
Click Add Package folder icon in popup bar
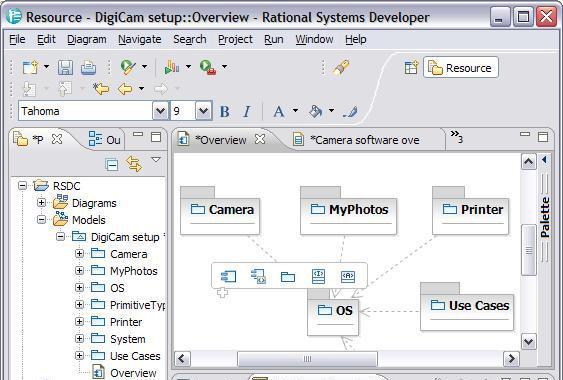click(x=288, y=277)
